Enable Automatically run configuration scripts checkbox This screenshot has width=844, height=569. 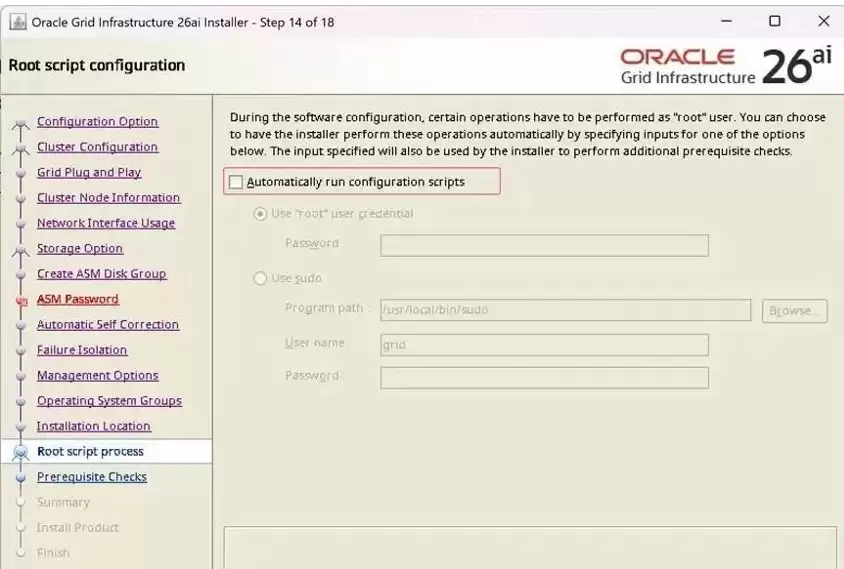[x=236, y=182]
